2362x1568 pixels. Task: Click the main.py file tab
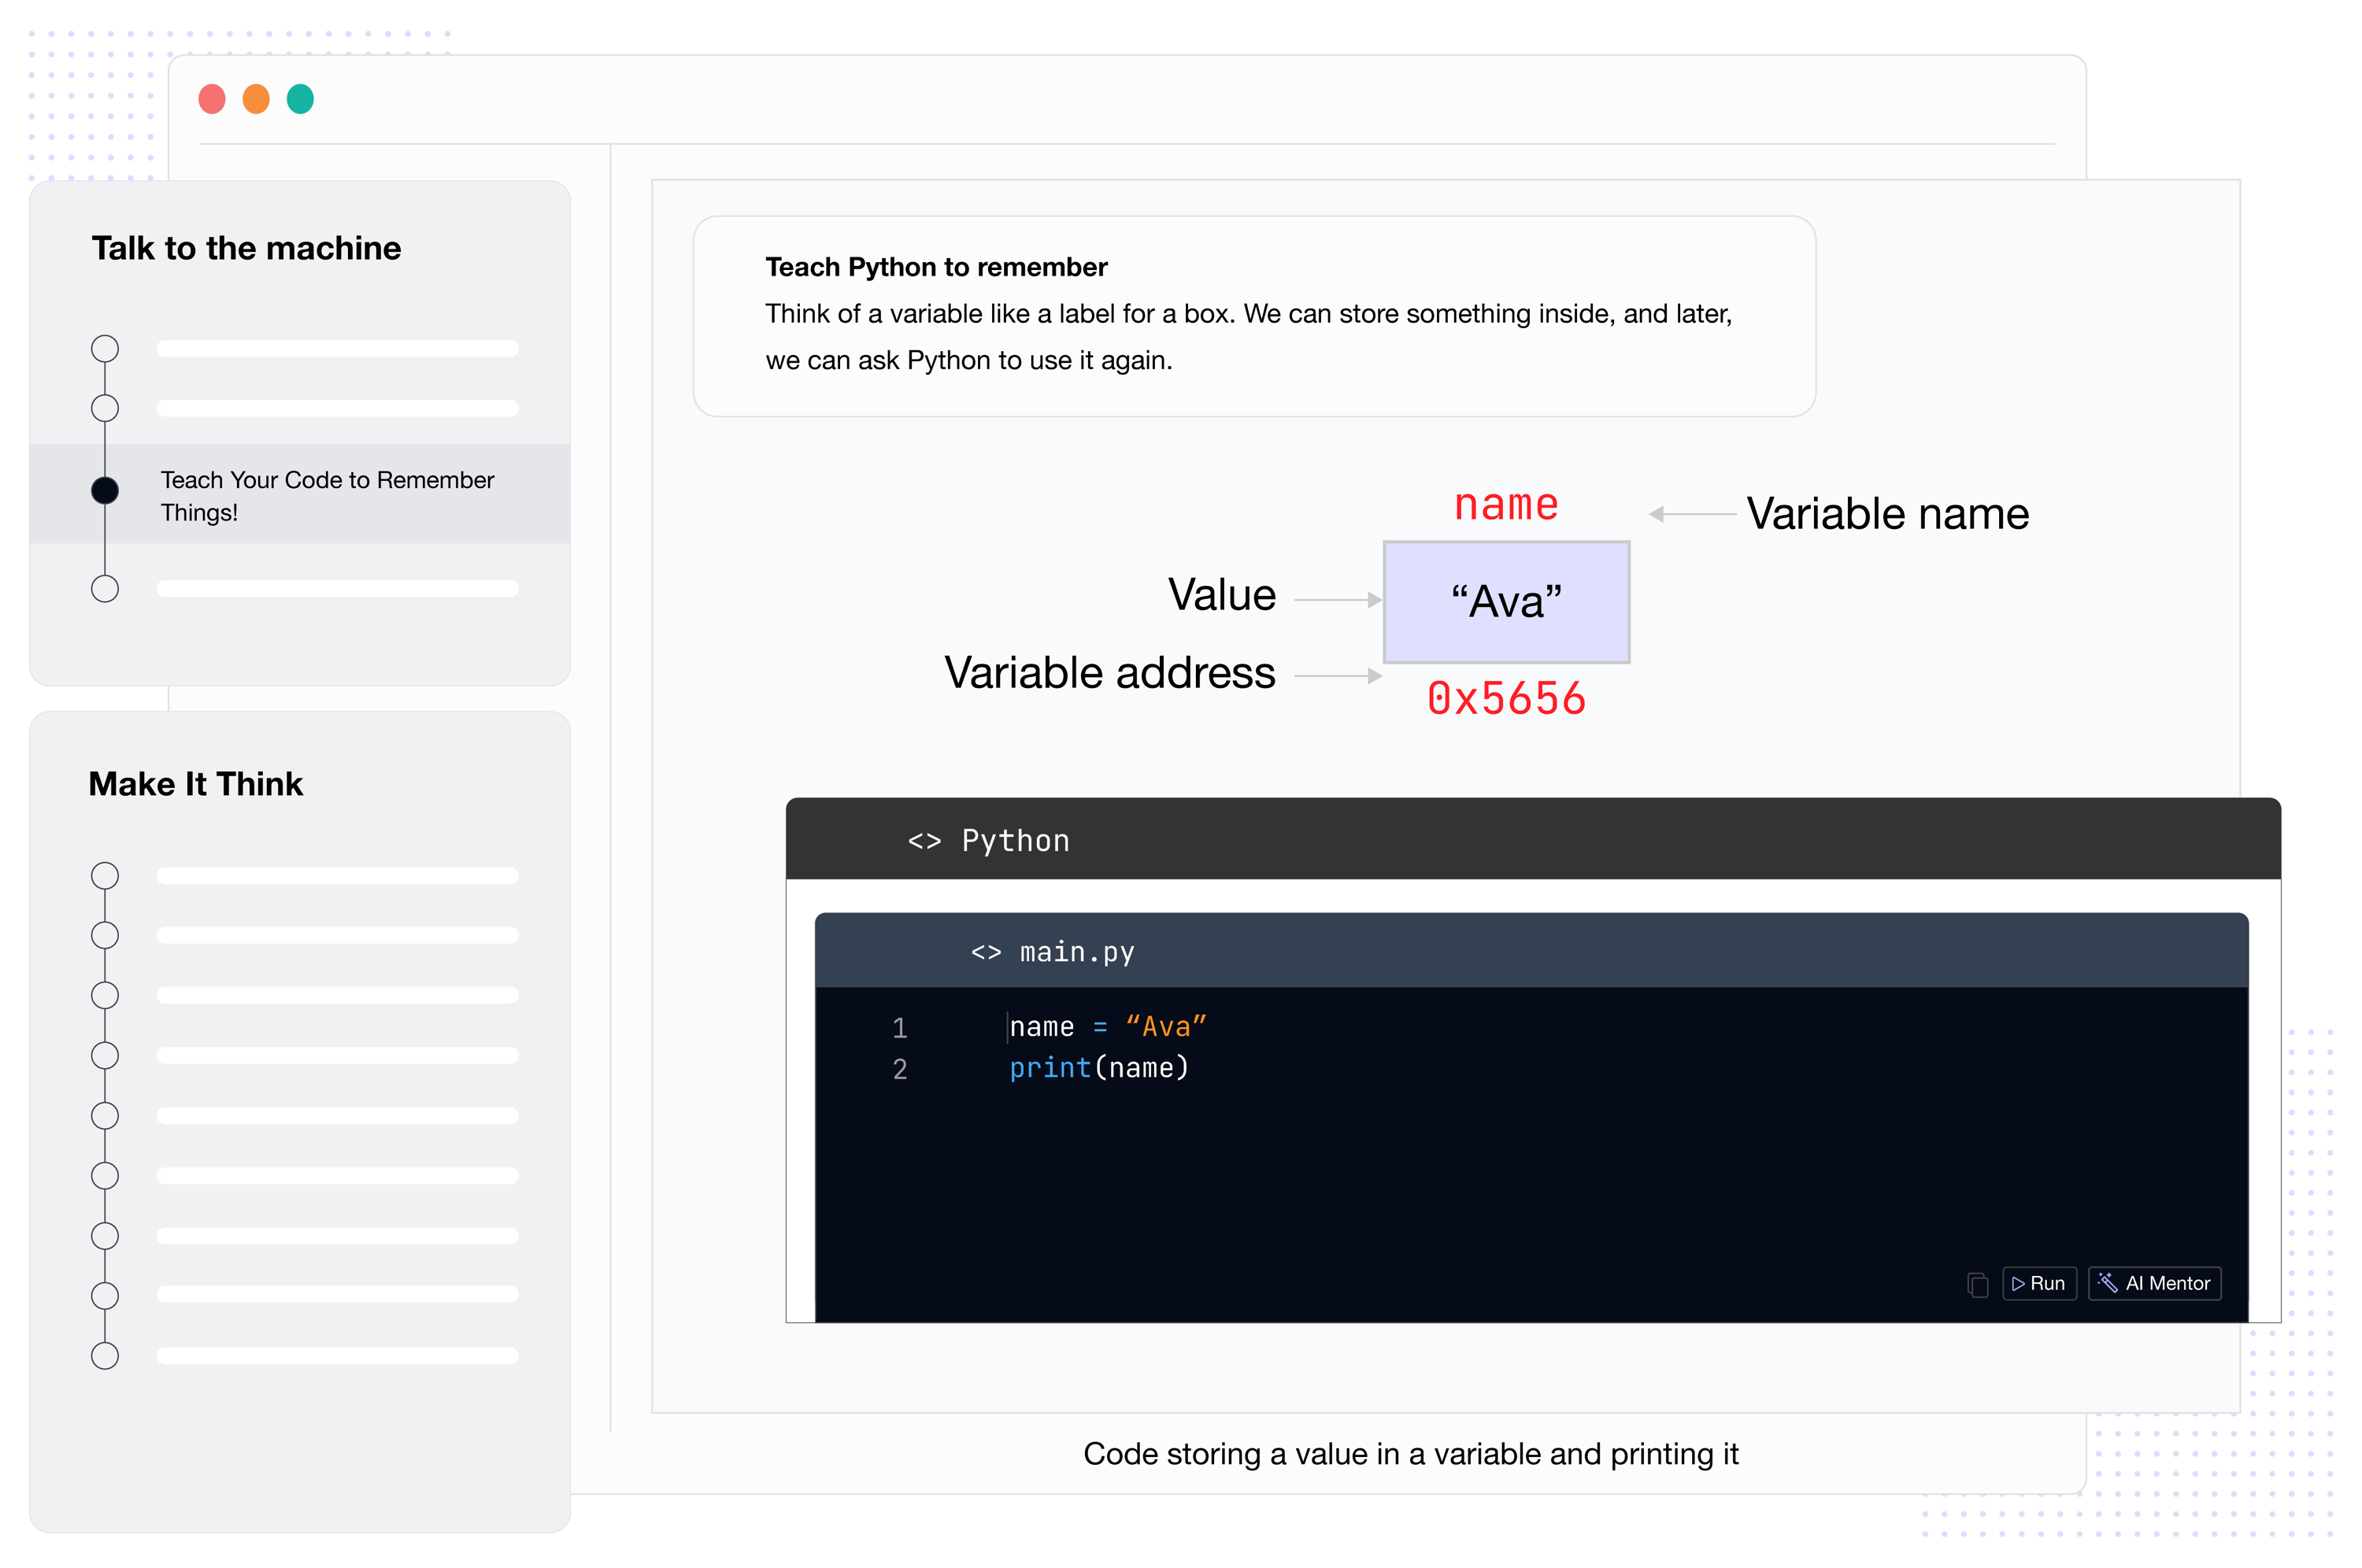1076,952
